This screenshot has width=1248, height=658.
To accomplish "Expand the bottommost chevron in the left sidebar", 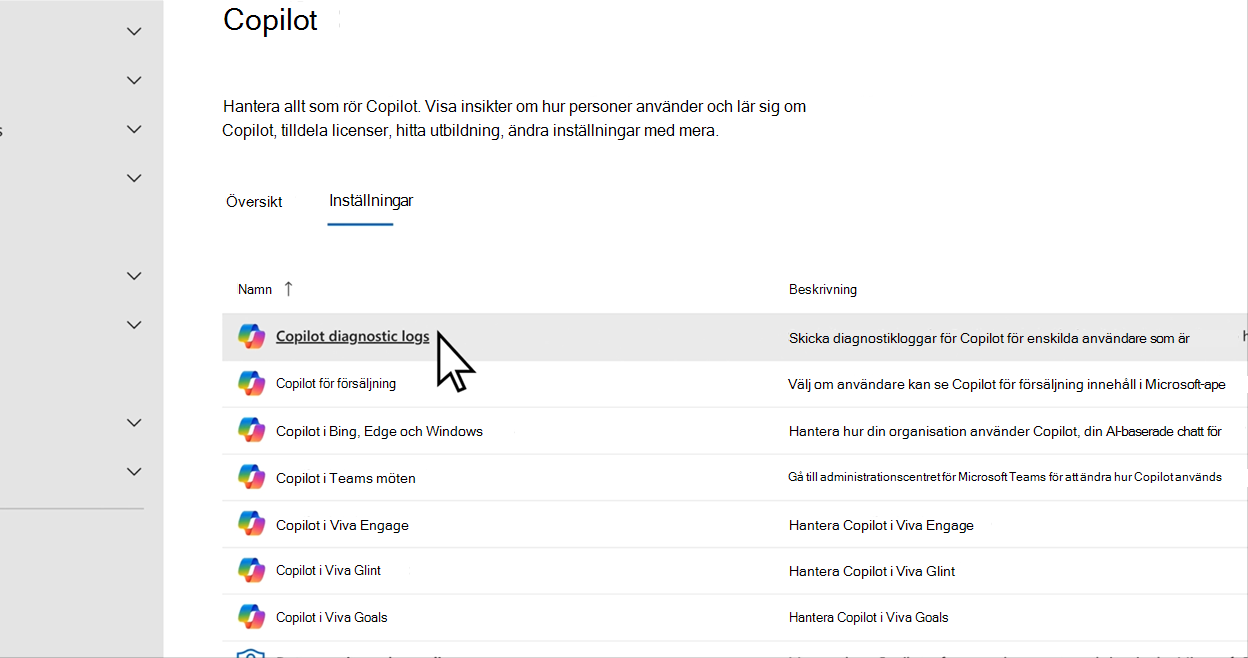I will (x=134, y=471).
